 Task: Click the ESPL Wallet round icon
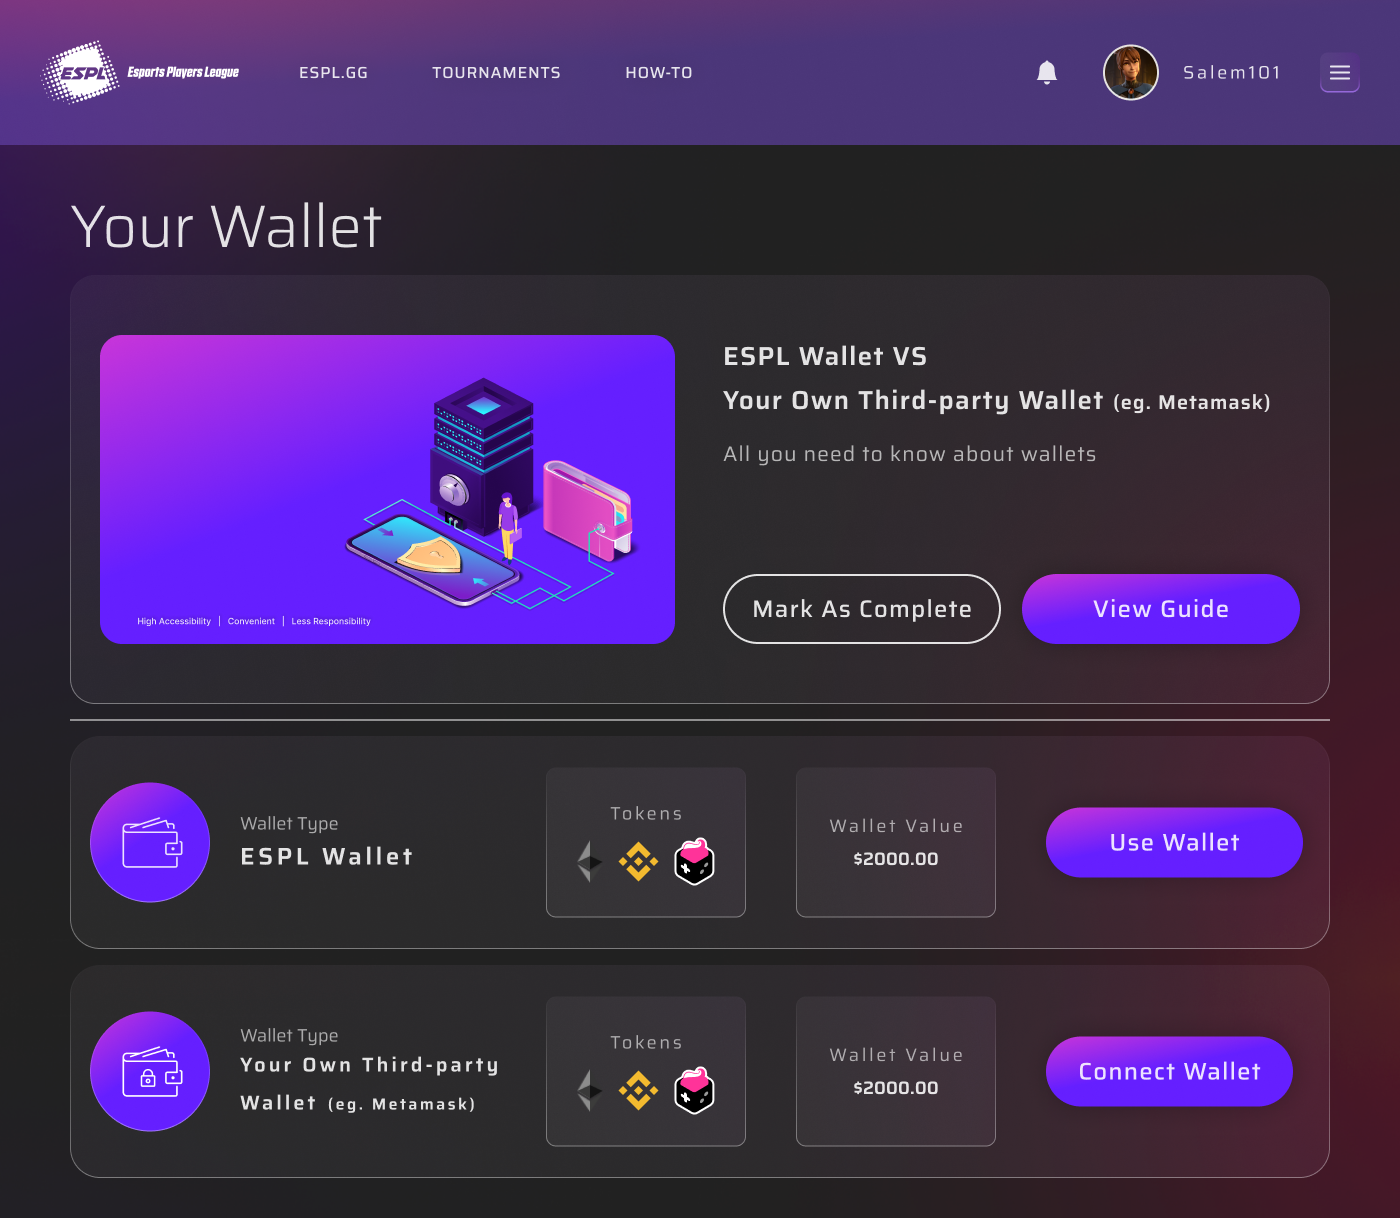click(150, 842)
